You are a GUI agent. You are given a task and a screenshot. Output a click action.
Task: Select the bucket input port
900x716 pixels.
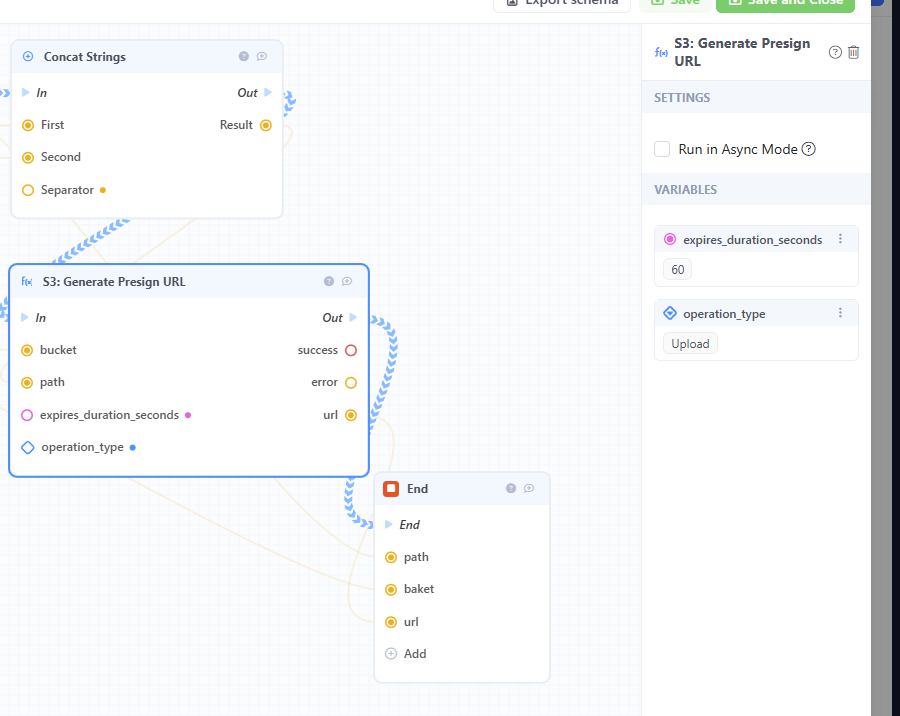coord(27,350)
